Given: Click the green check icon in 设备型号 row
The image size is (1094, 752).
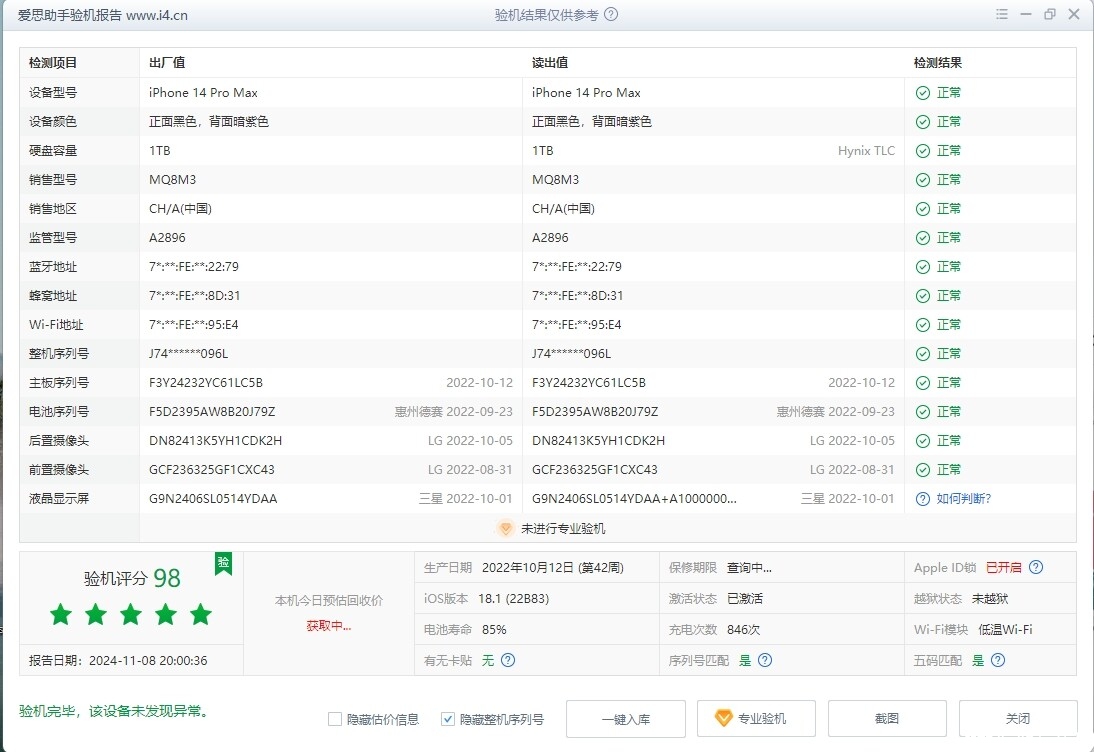Looking at the screenshot, I should 922,93.
